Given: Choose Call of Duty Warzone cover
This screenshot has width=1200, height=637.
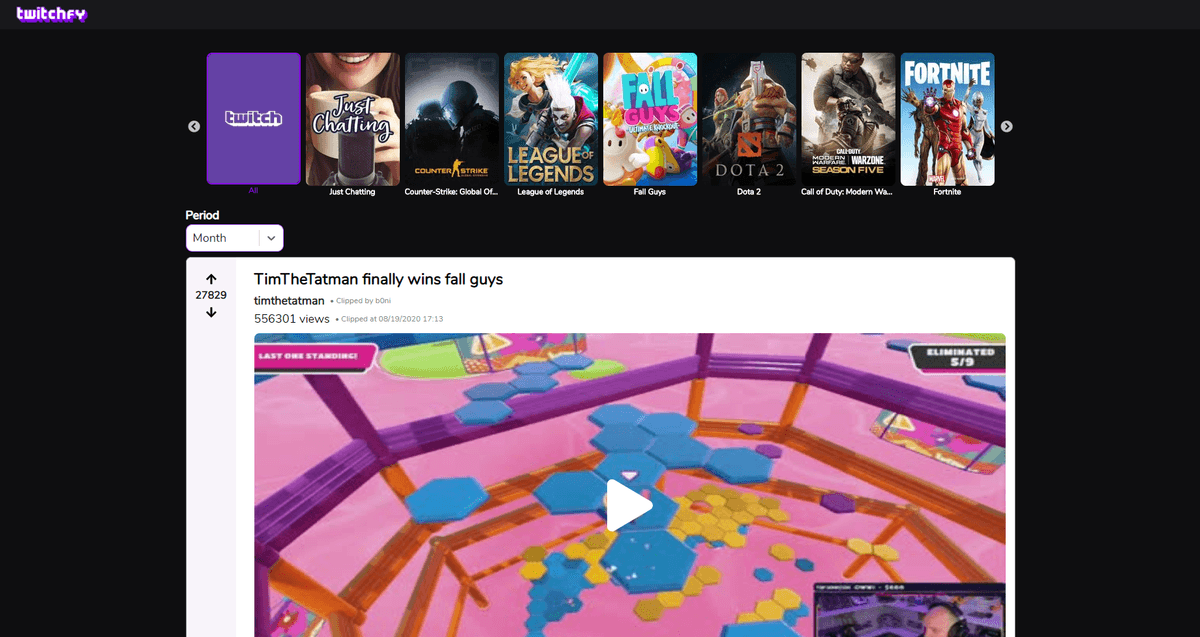Looking at the screenshot, I should (x=848, y=119).
